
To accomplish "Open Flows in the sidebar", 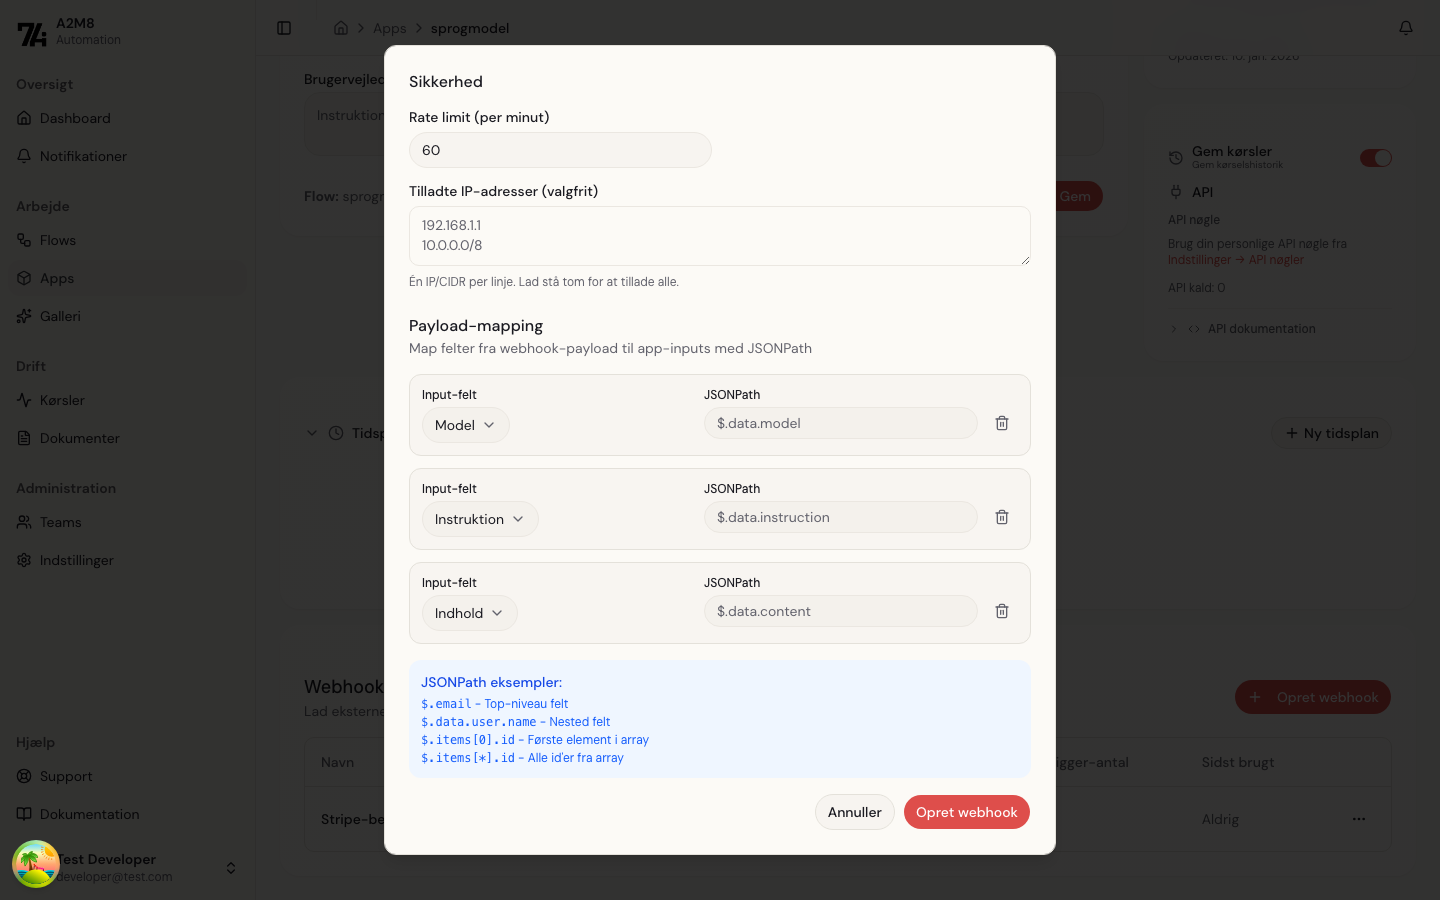I will (58, 240).
